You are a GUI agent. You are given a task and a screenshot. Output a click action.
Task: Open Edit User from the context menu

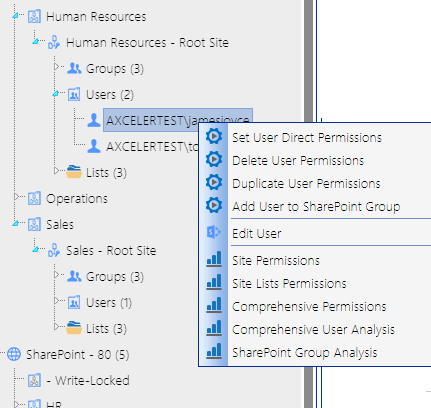(256, 234)
